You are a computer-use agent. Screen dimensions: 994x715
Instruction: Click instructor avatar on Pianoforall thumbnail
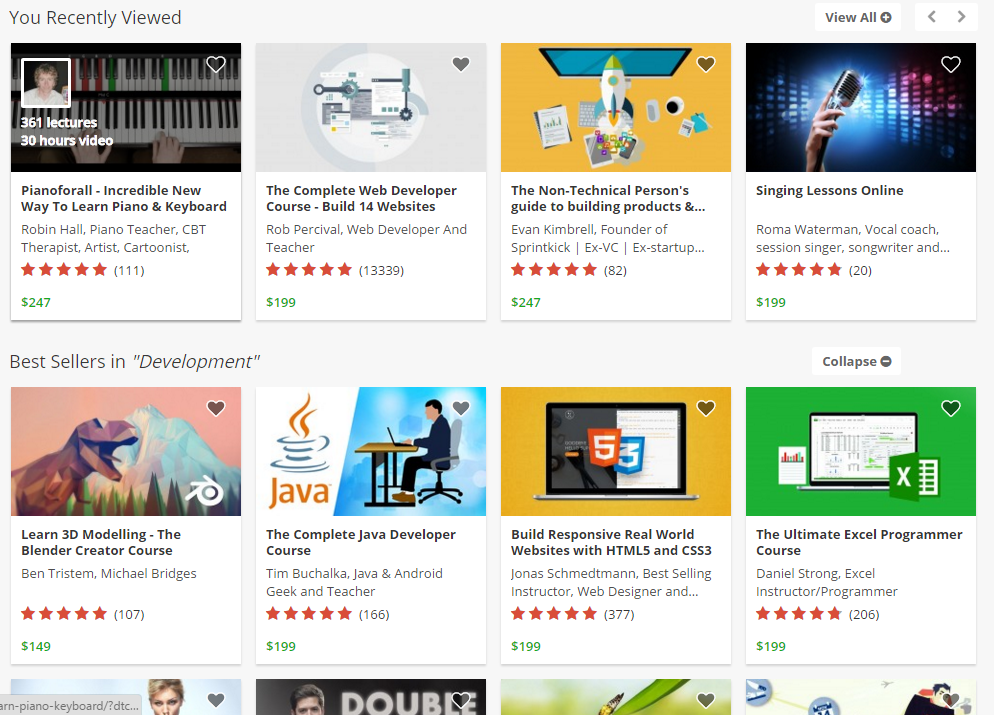click(46, 83)
